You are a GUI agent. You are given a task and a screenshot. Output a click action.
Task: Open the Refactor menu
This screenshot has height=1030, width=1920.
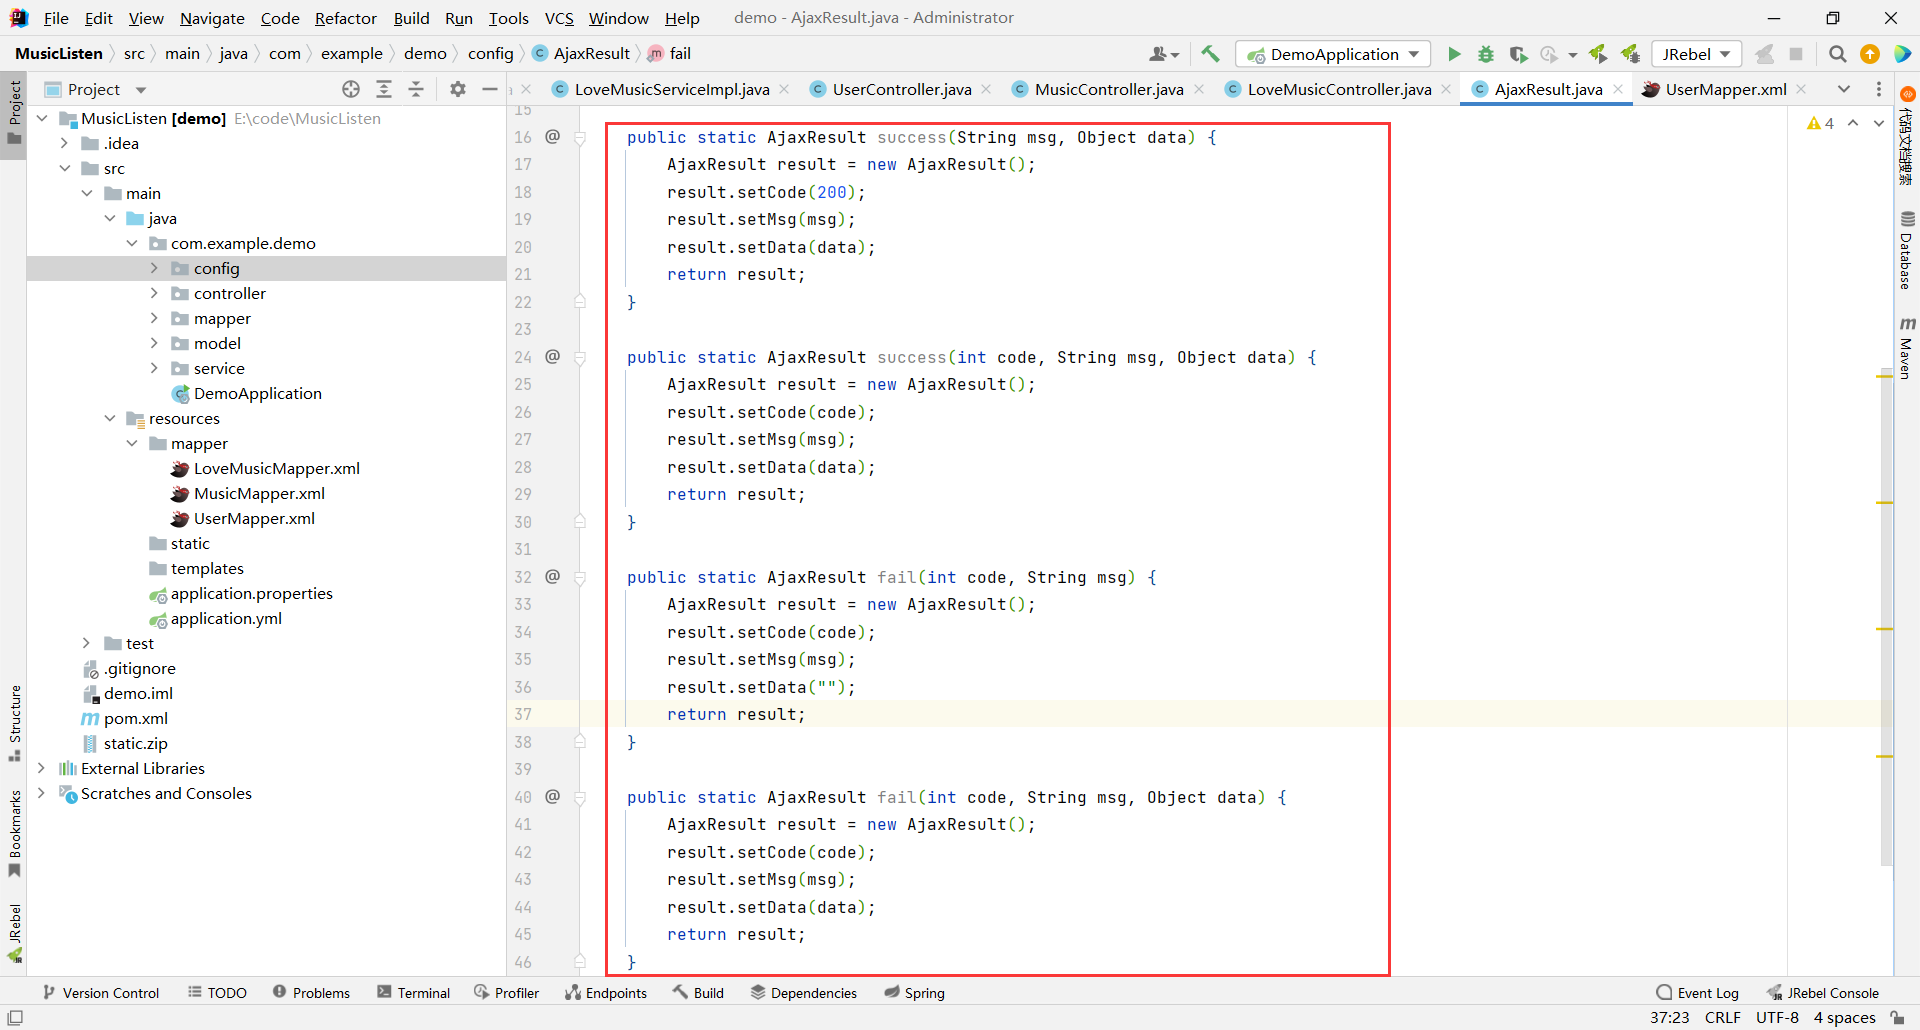point(345,18)
